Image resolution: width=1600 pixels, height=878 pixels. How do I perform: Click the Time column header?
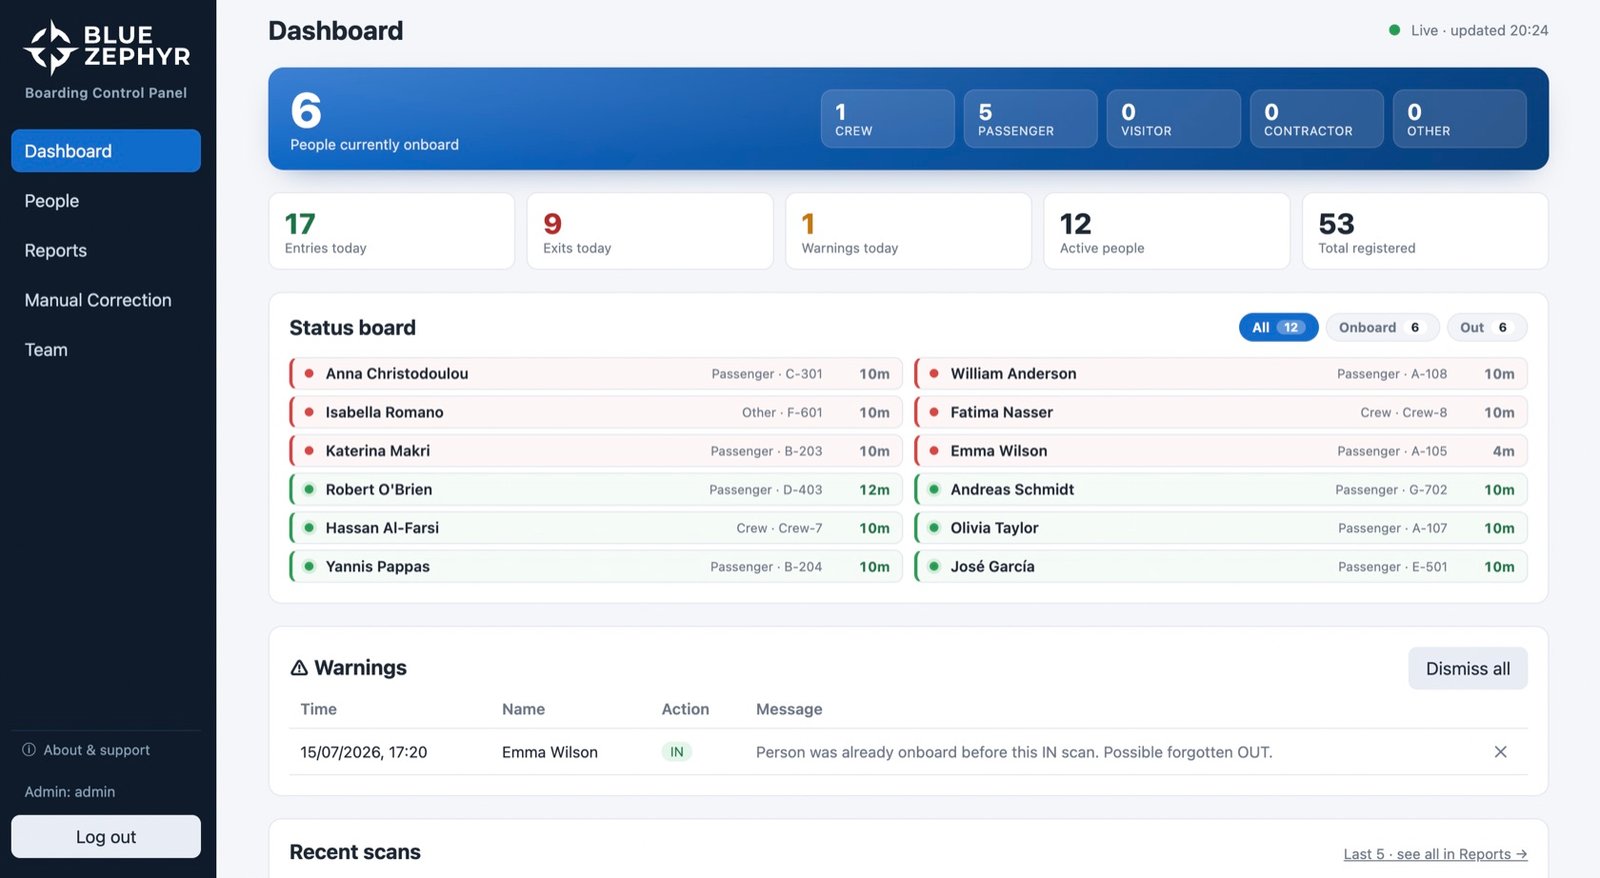point(318,709)
